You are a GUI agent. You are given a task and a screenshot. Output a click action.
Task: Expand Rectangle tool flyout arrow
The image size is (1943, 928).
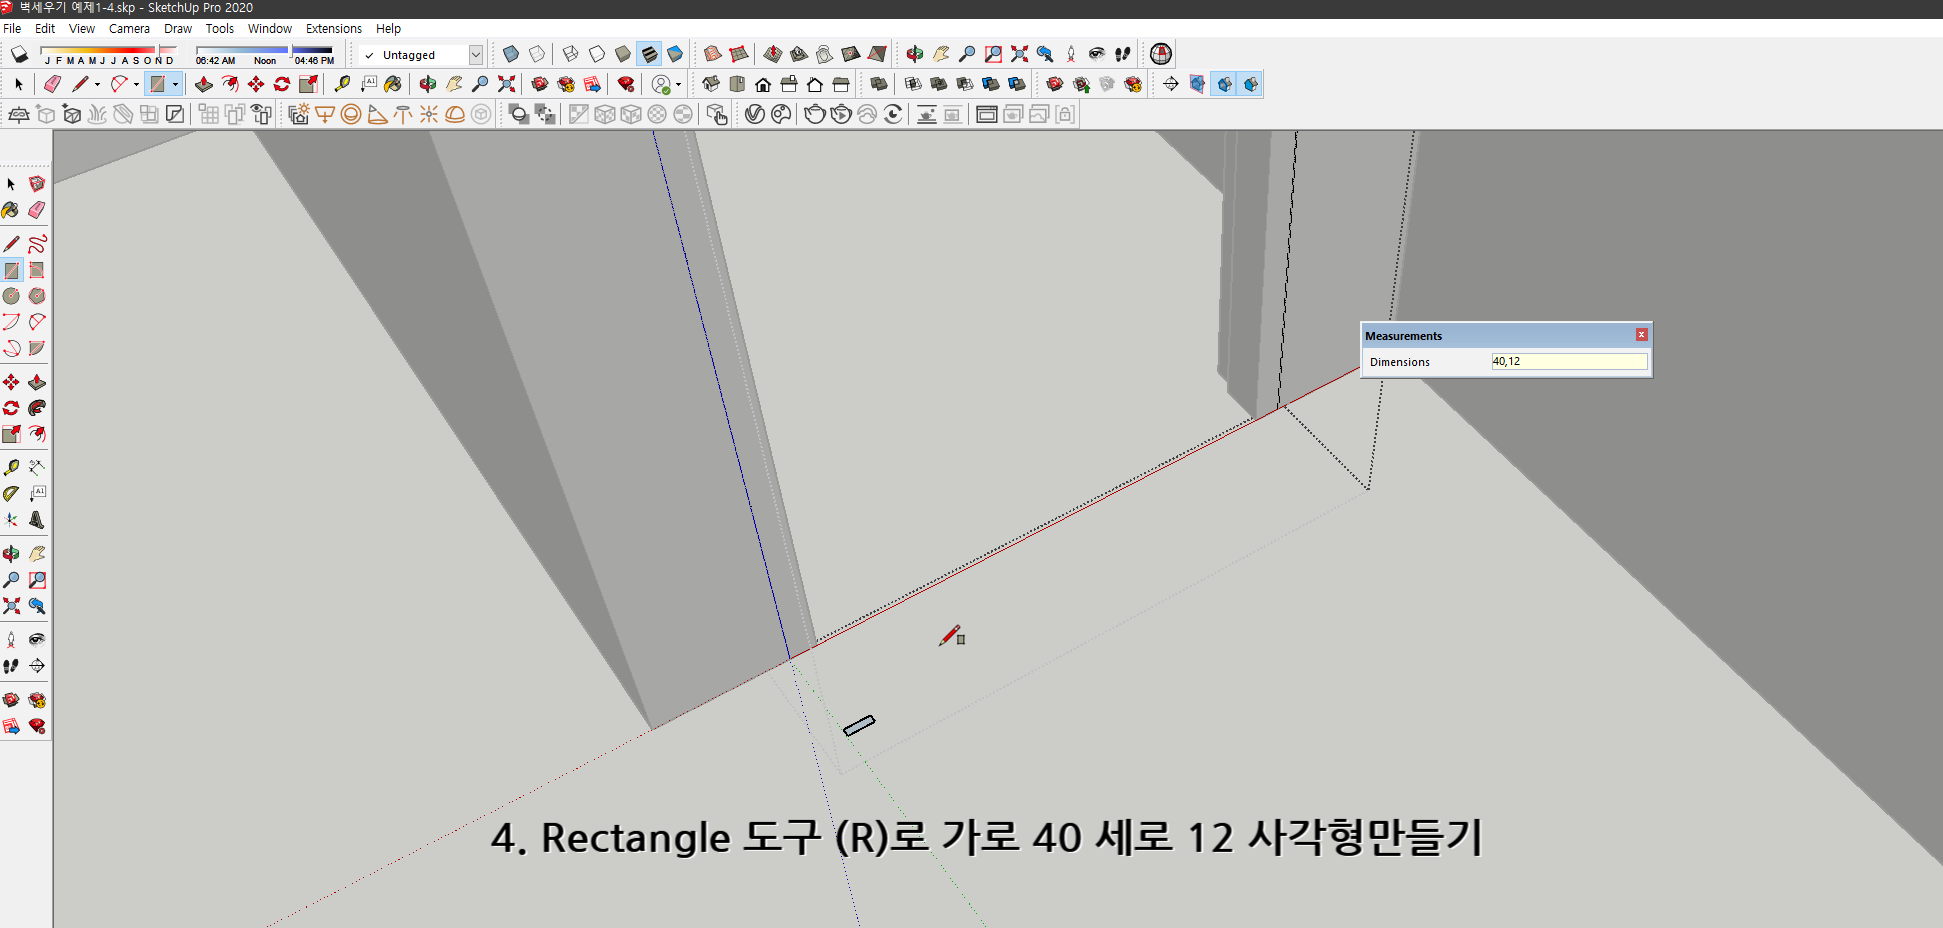coord(175,84)
